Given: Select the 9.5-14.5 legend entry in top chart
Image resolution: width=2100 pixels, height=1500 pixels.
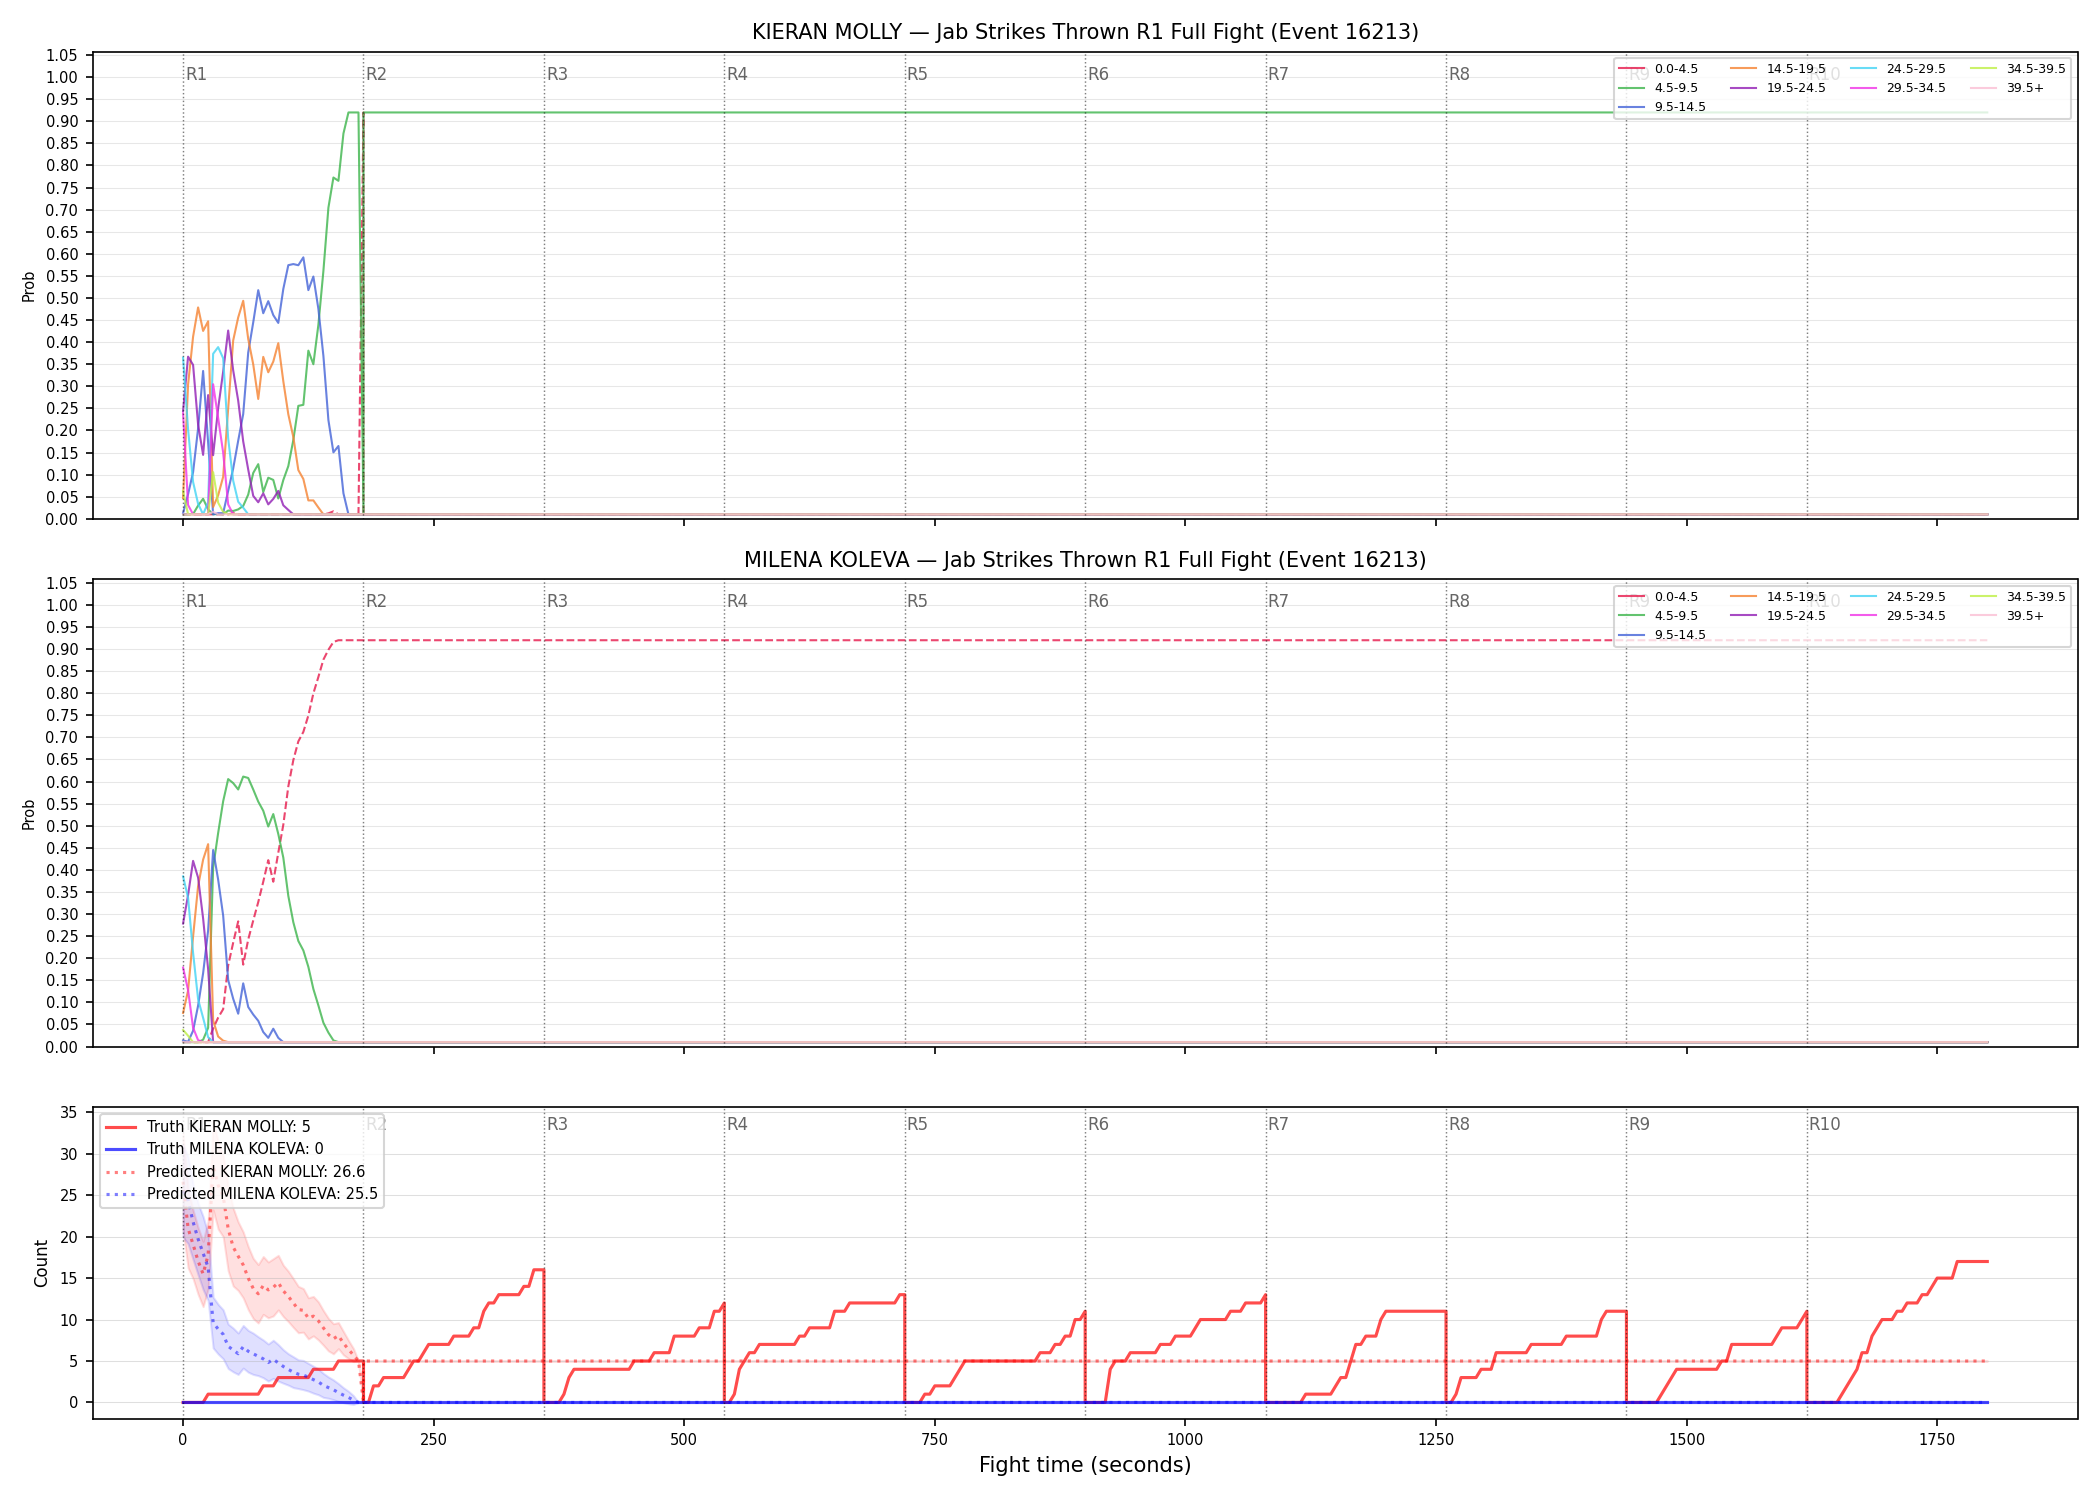Looking at the screenshot, I should click(1662, 107).
